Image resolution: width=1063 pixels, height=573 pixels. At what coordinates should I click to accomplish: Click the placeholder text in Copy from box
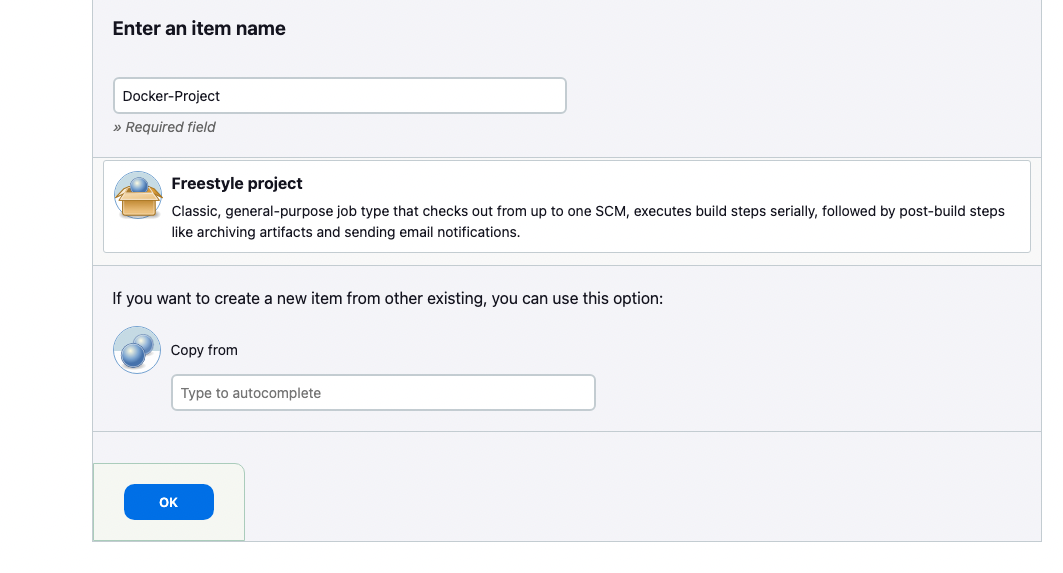point(251,393)
